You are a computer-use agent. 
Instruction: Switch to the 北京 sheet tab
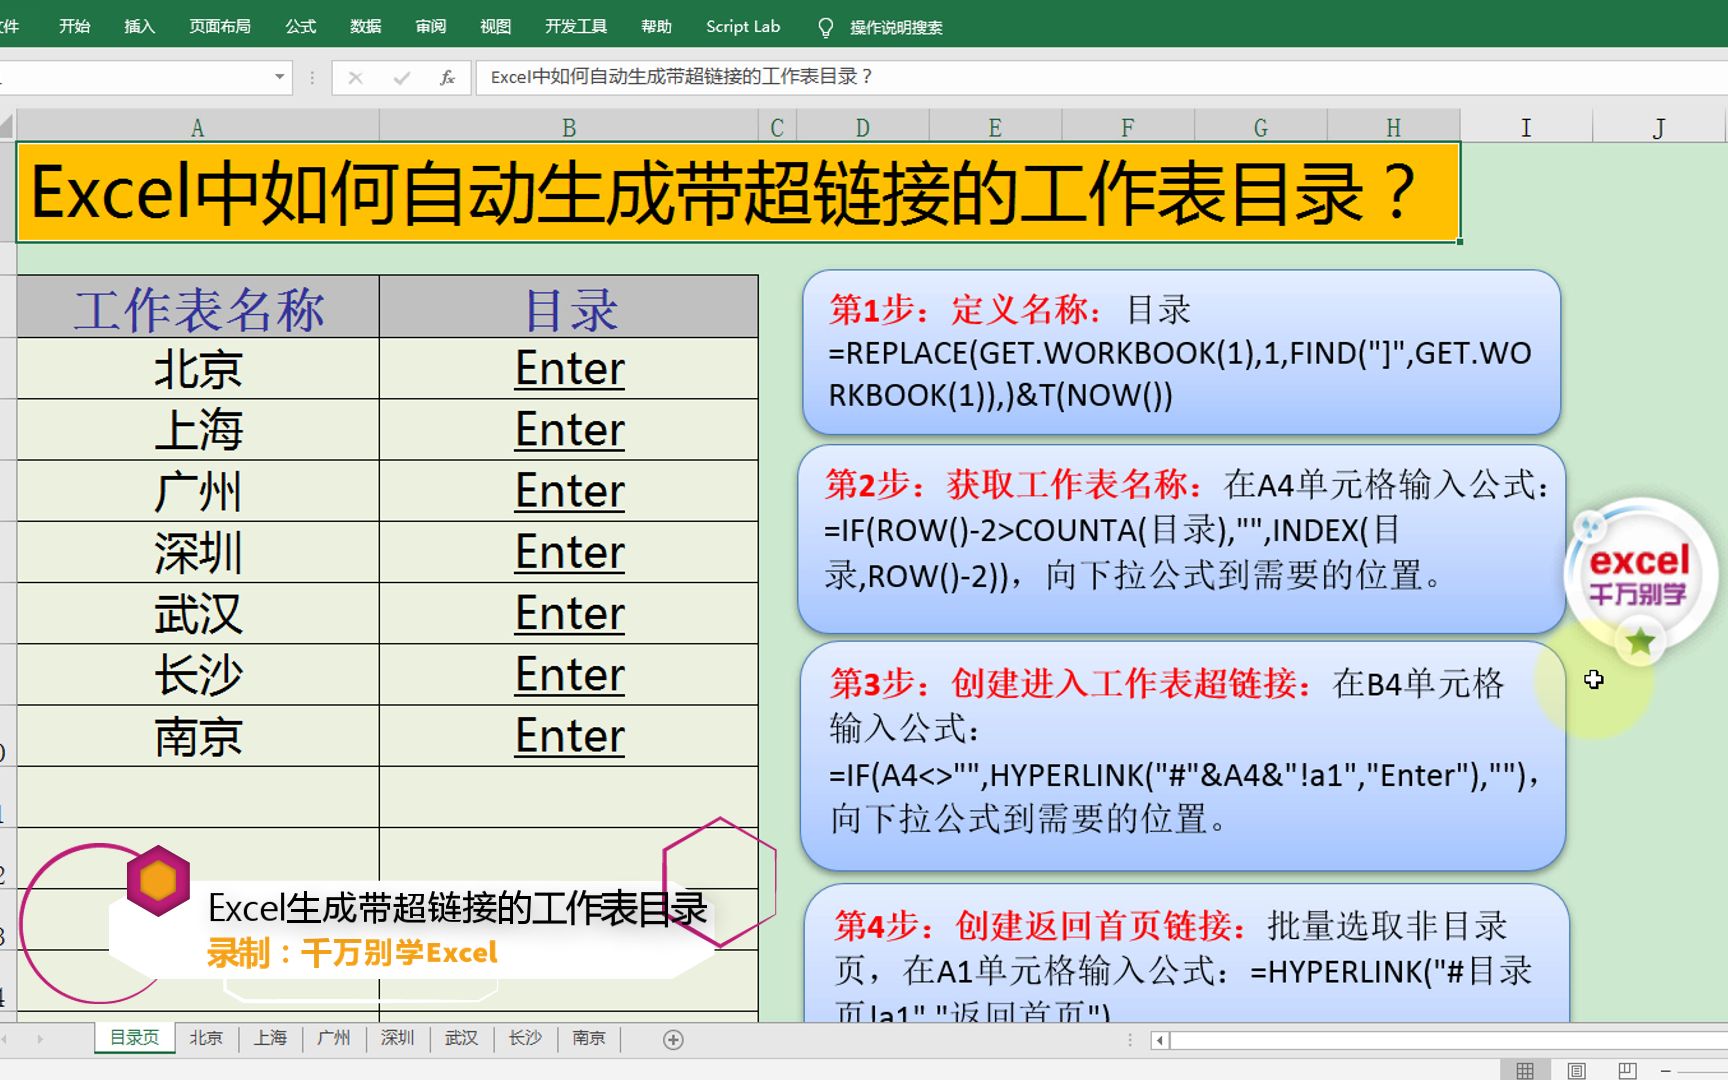point(206,1040)
